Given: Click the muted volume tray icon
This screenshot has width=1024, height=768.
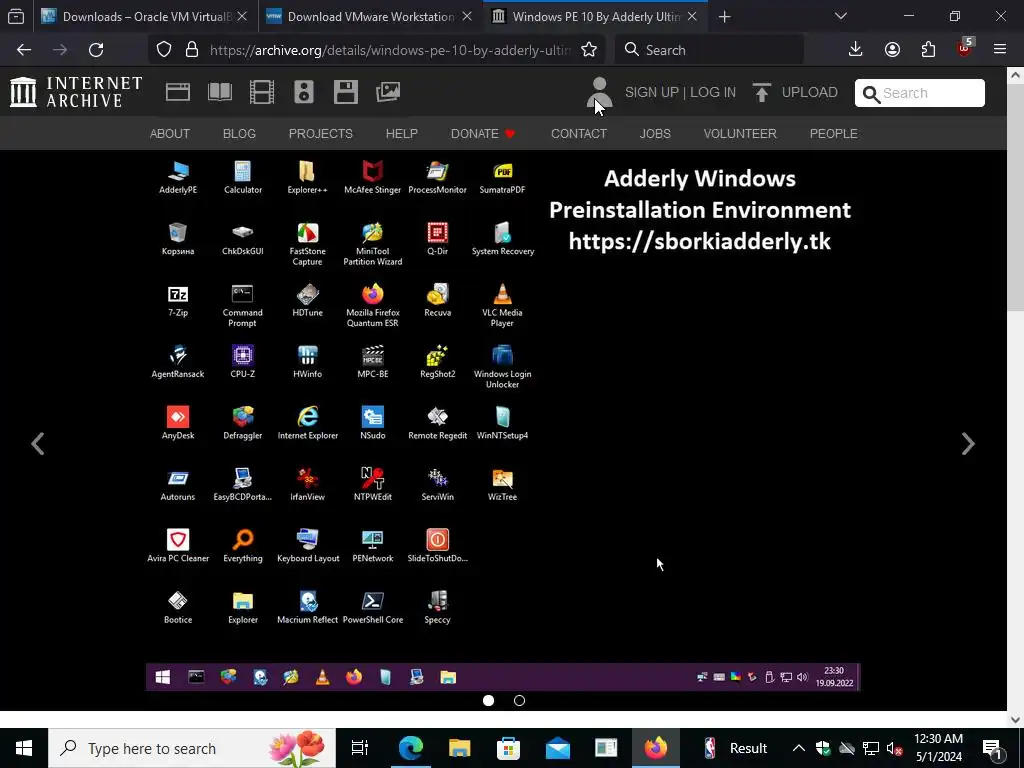Looking at the screenshot, I should [x=894, y=748].
